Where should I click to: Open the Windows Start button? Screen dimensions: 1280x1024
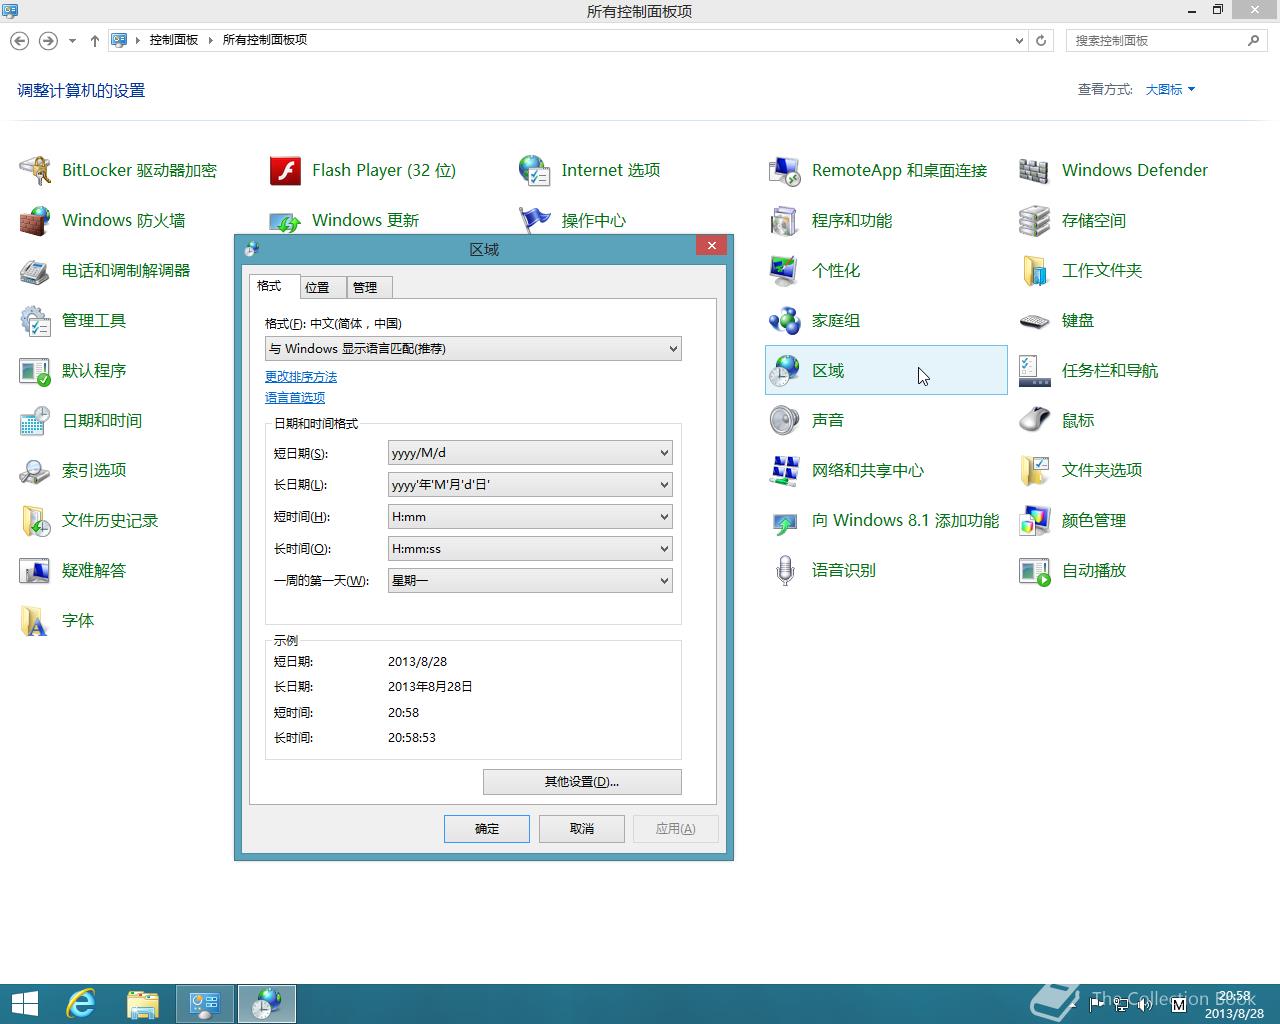click(24, 1004)
